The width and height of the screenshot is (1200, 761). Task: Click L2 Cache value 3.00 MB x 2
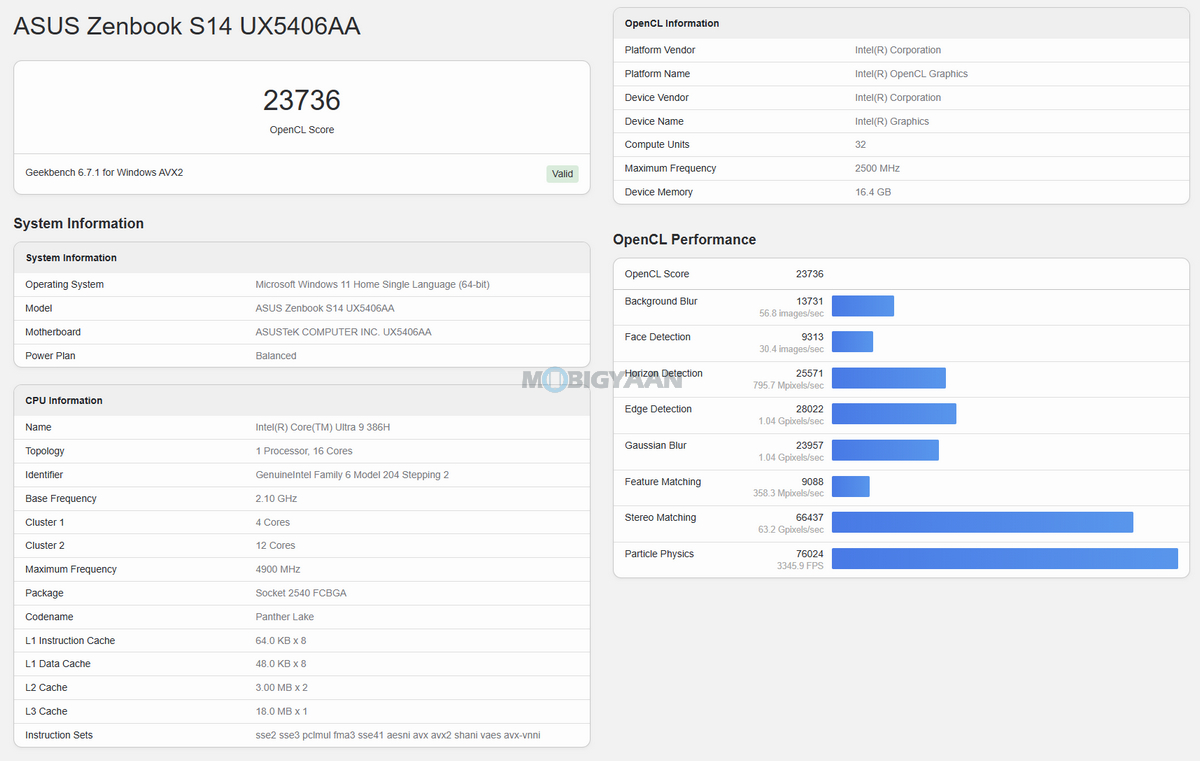tap(281, 688)
